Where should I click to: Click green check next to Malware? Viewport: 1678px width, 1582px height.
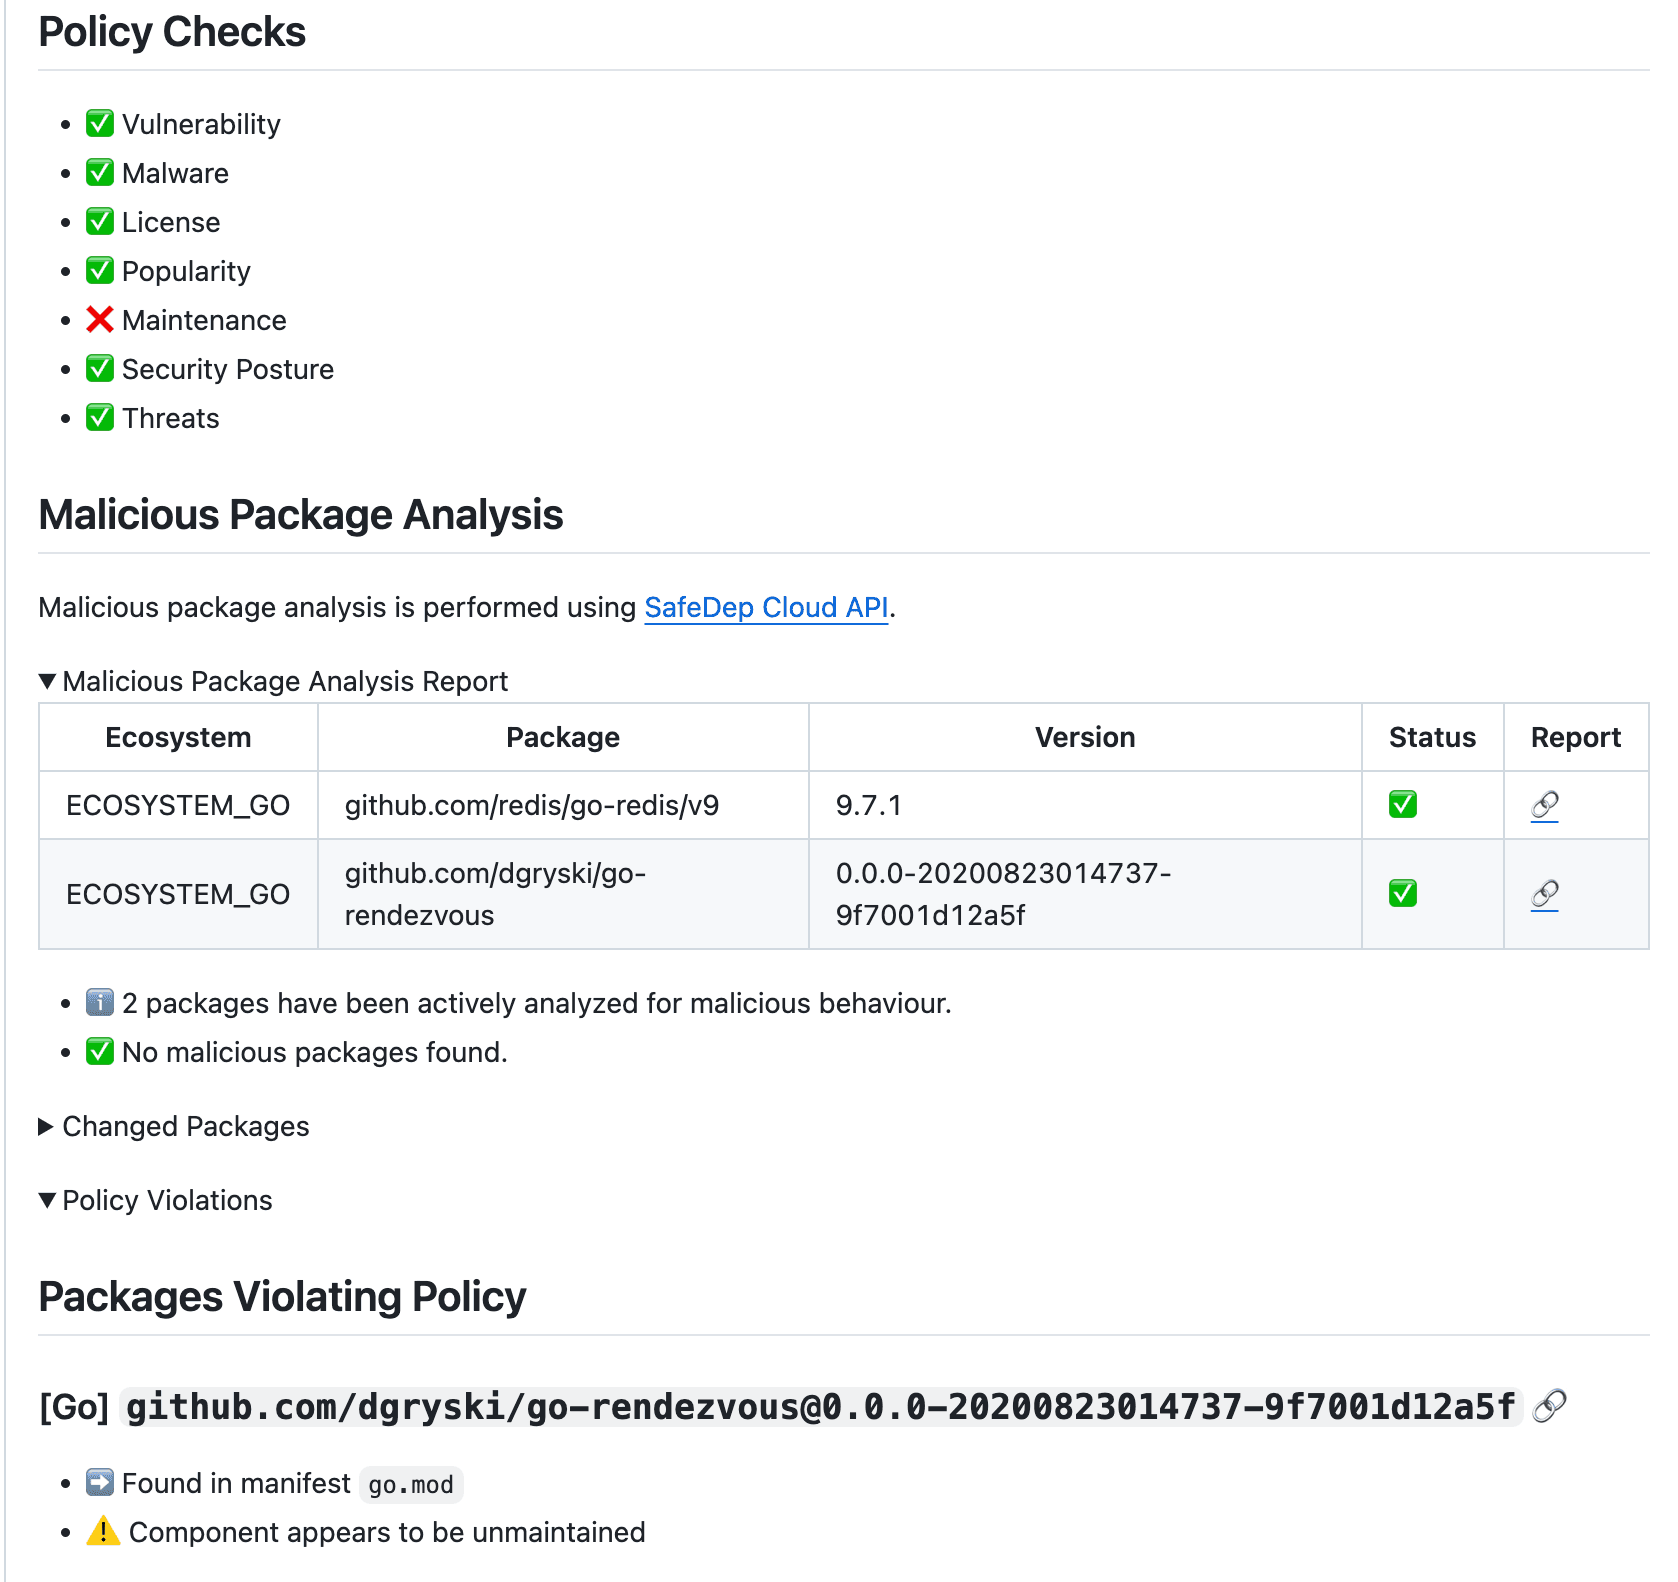click(99, 172)
